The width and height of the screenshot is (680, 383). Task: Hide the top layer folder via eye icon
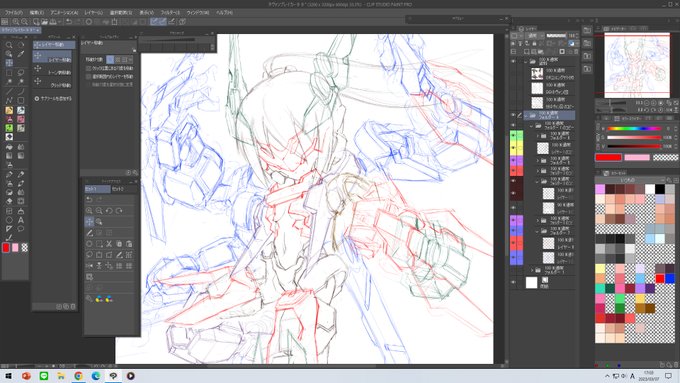[x=513, y=62]
